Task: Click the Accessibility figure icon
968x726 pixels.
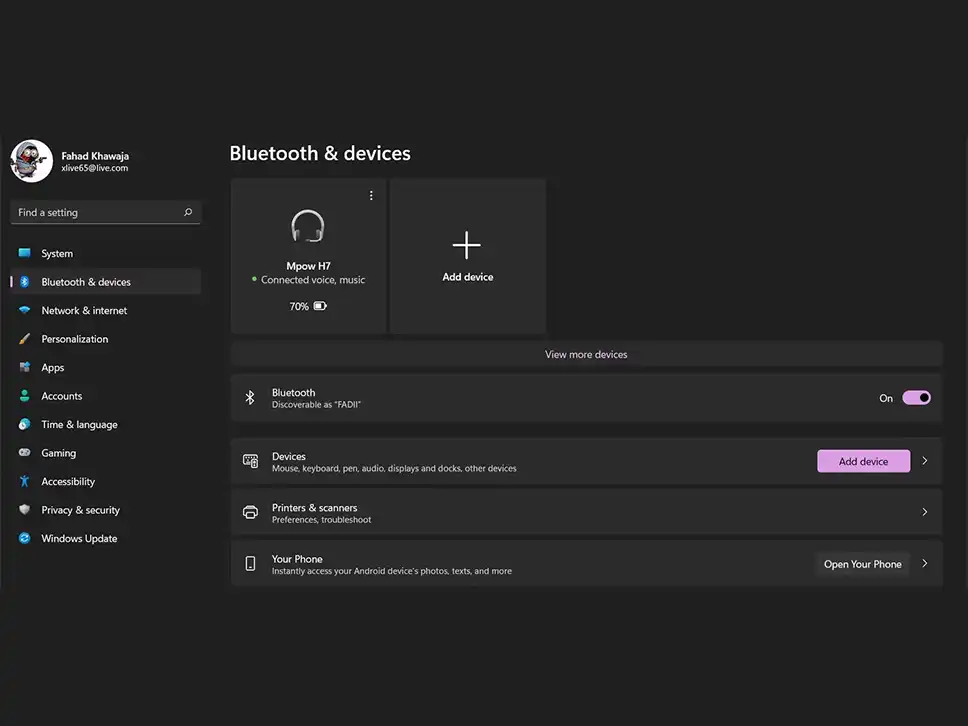Action: 24,481
